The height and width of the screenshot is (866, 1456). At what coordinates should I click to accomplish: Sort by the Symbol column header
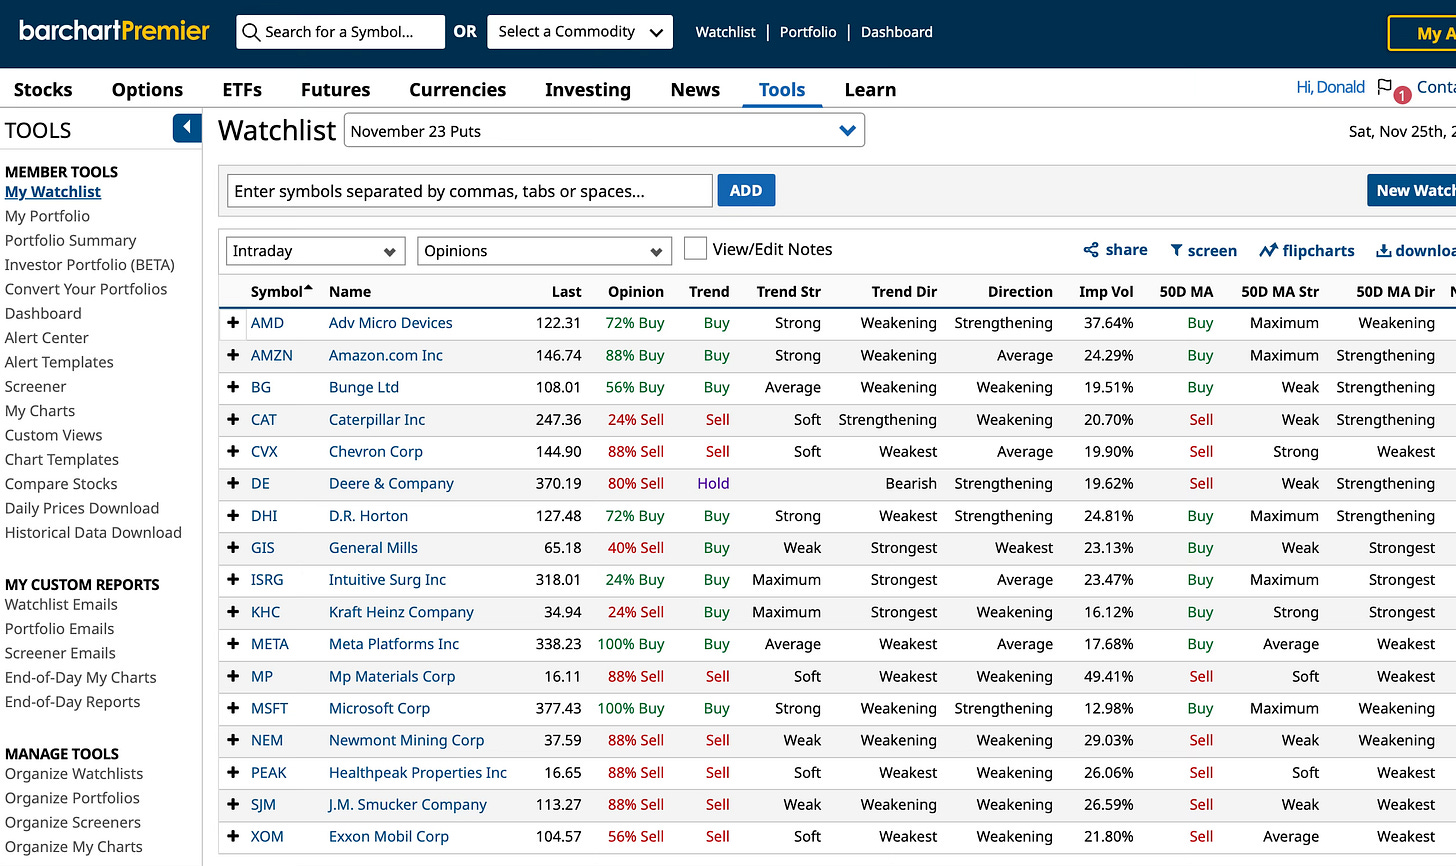281,292
